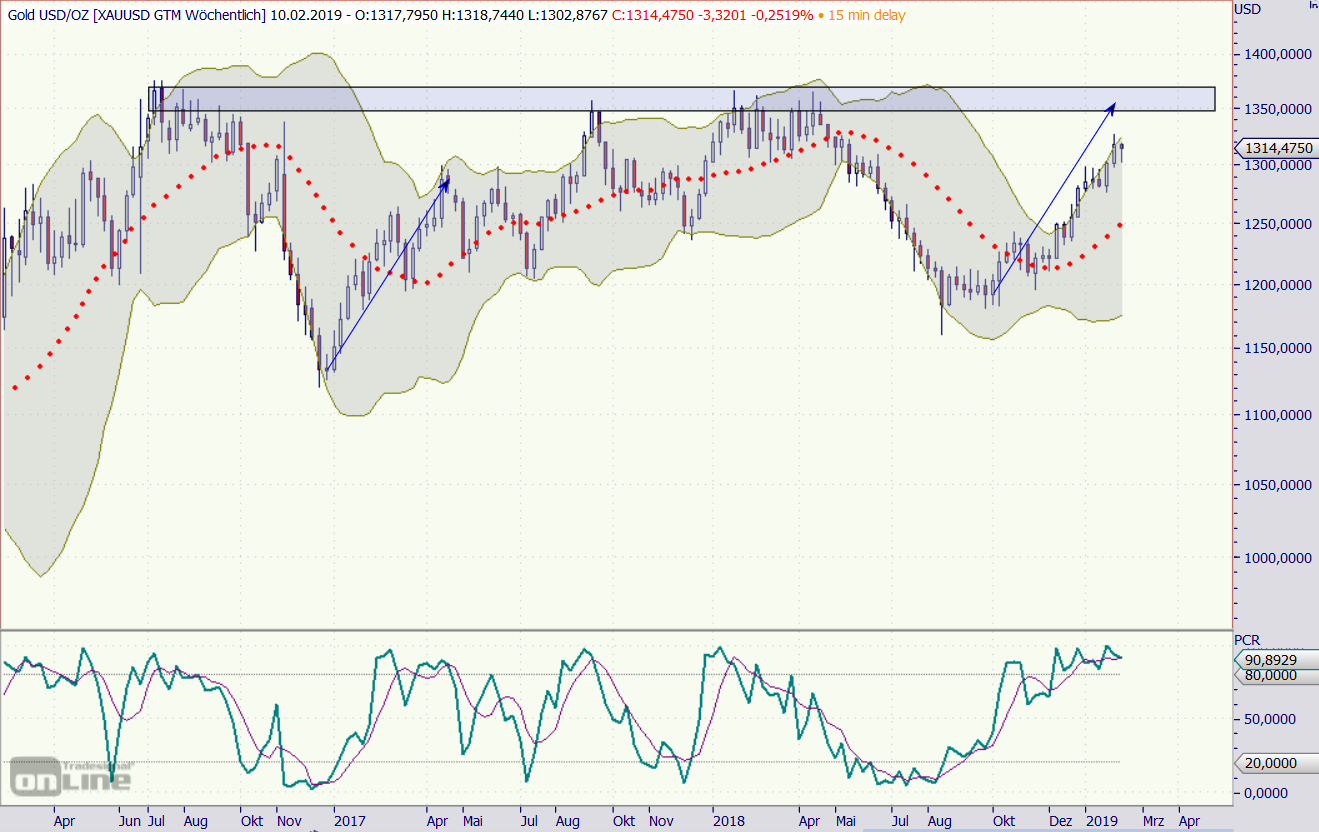Click the 50,0000 indicator axis label
The image size is (1319, 832).
point(1270,719)
